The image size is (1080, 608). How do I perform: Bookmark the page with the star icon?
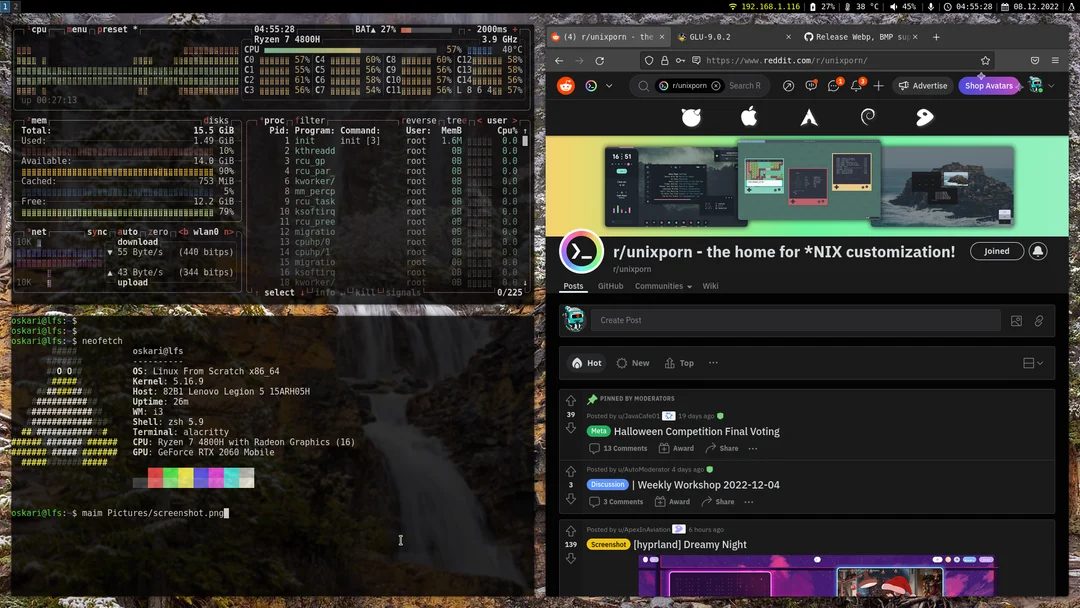pos(986,60)
